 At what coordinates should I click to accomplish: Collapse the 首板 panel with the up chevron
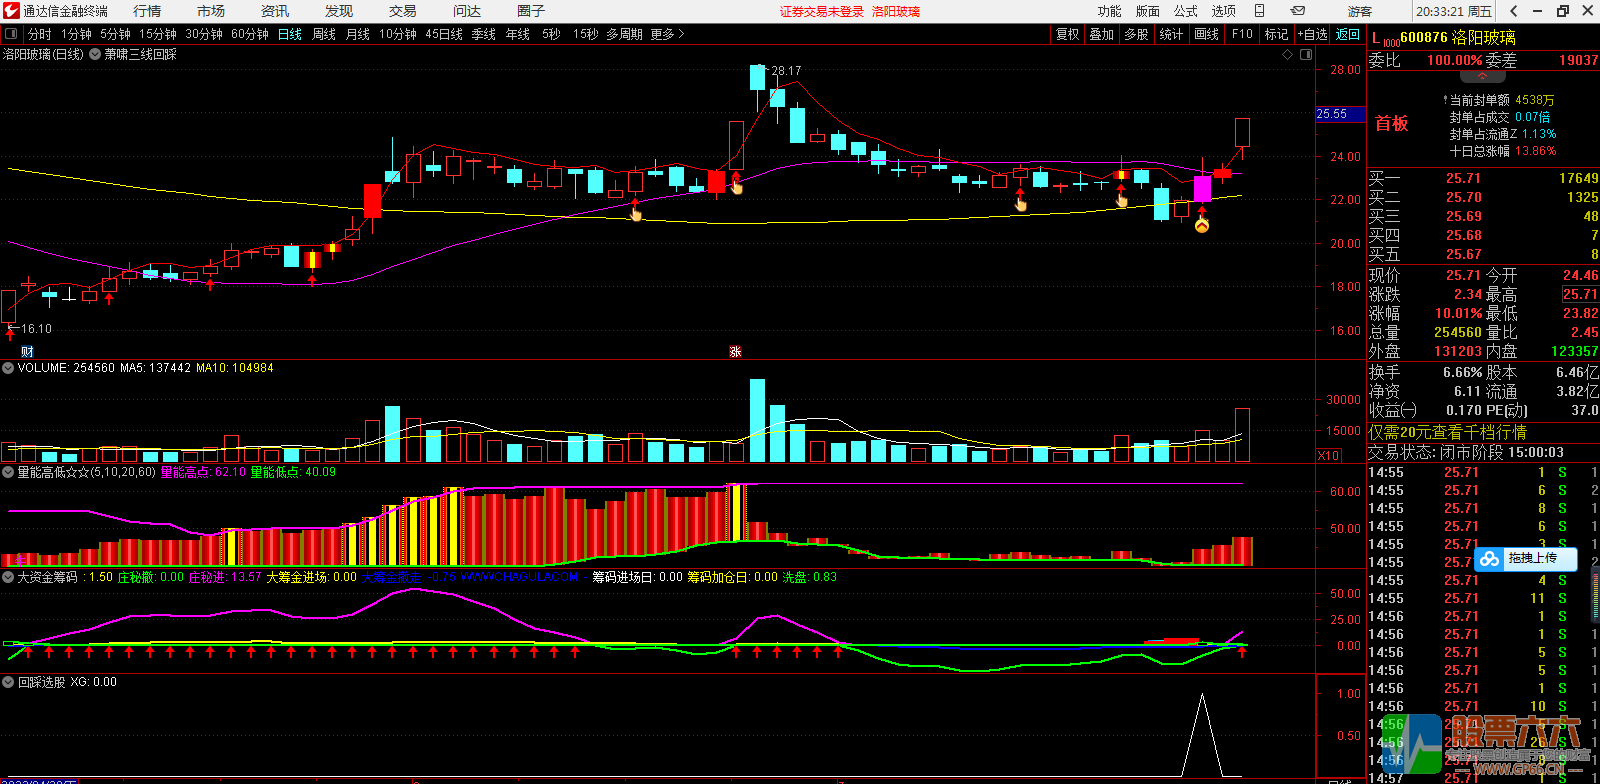[1483, 76]
